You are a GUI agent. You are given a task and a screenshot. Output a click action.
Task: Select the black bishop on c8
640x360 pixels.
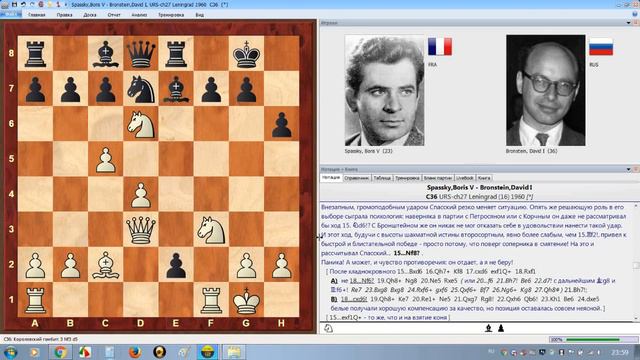106,53
